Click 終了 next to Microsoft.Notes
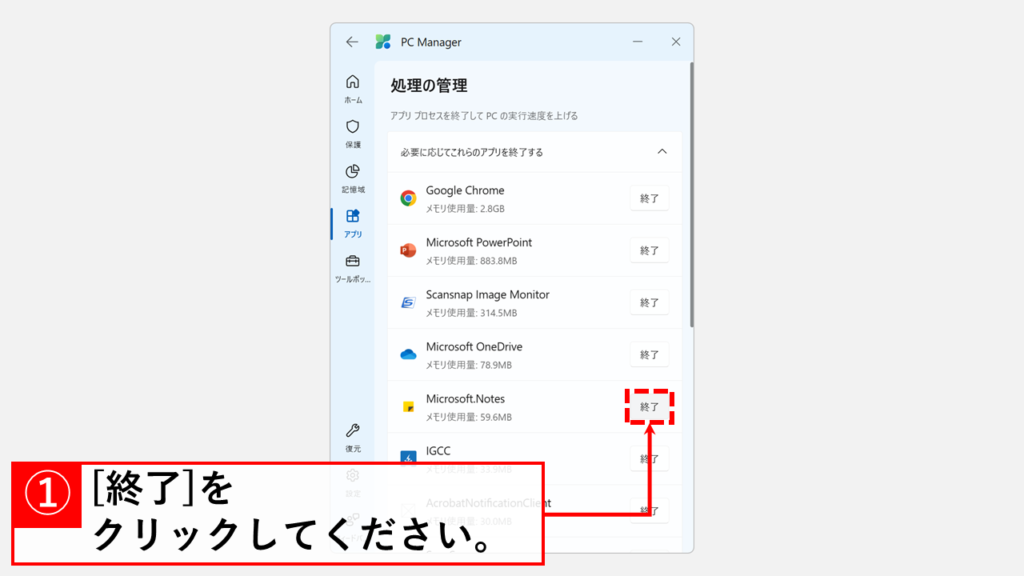The width and height of the screenshot is (1024, 576). pos(649,407)
